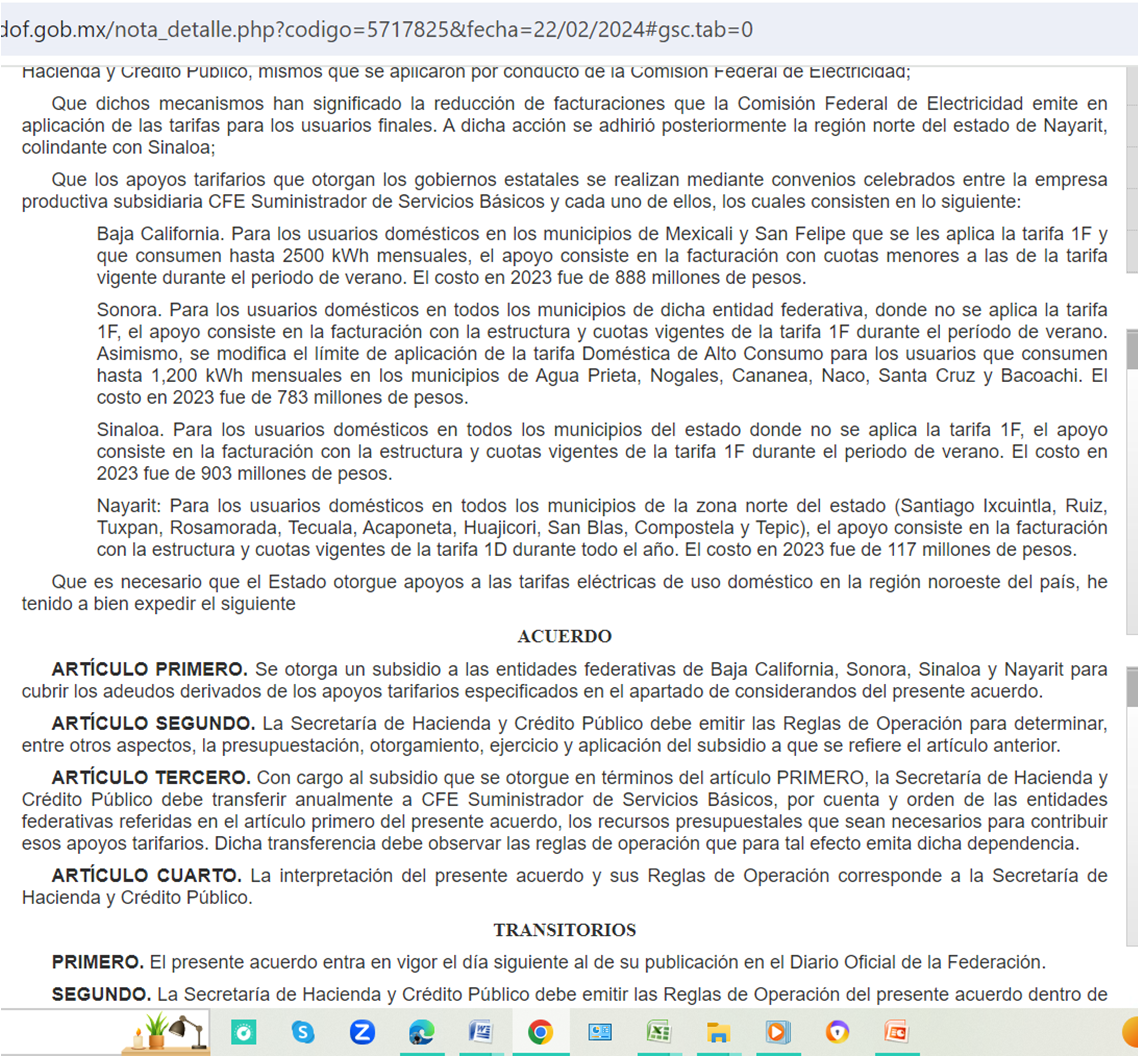Open the blue presentation-card taskbar app

tap(599, 1032)
